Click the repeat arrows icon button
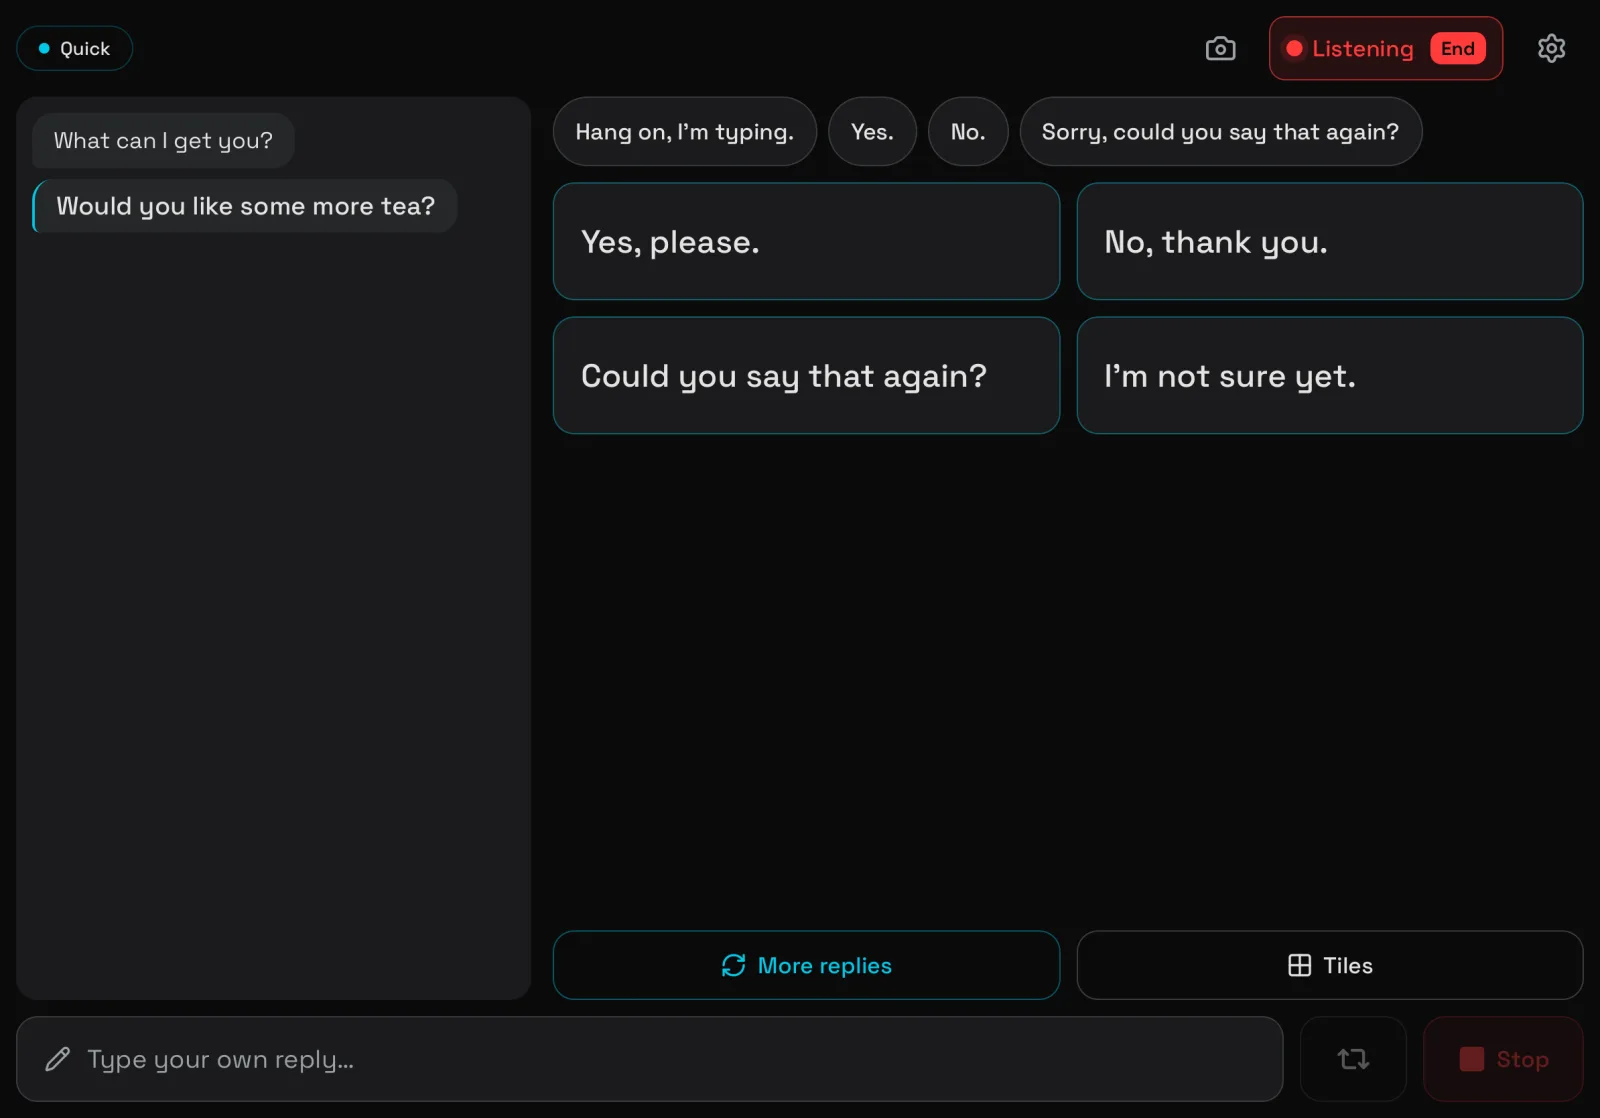Image resolution: width=1600 pixels, height=1118 pixels. click(1353, 1059)
